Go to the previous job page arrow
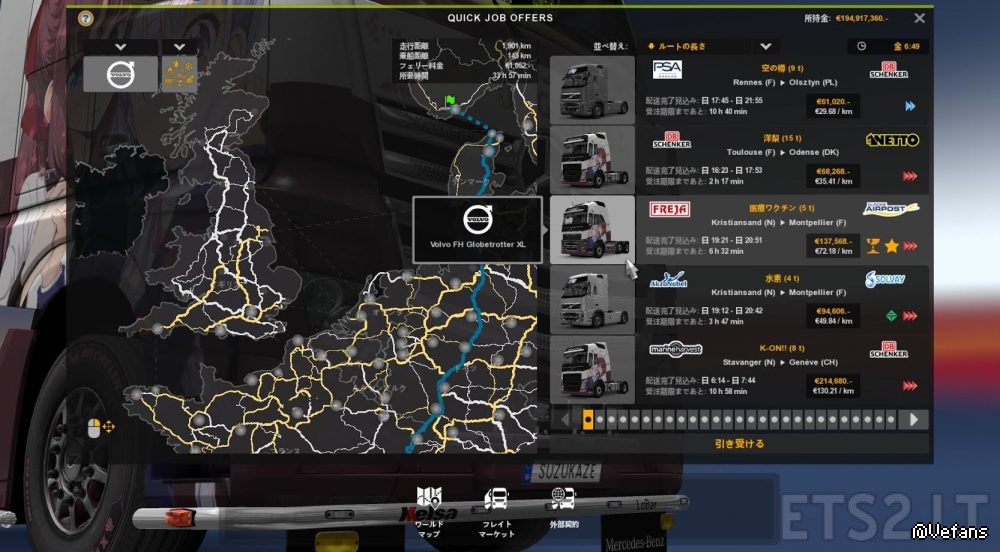1000x552 pixels. pos(564,419)
